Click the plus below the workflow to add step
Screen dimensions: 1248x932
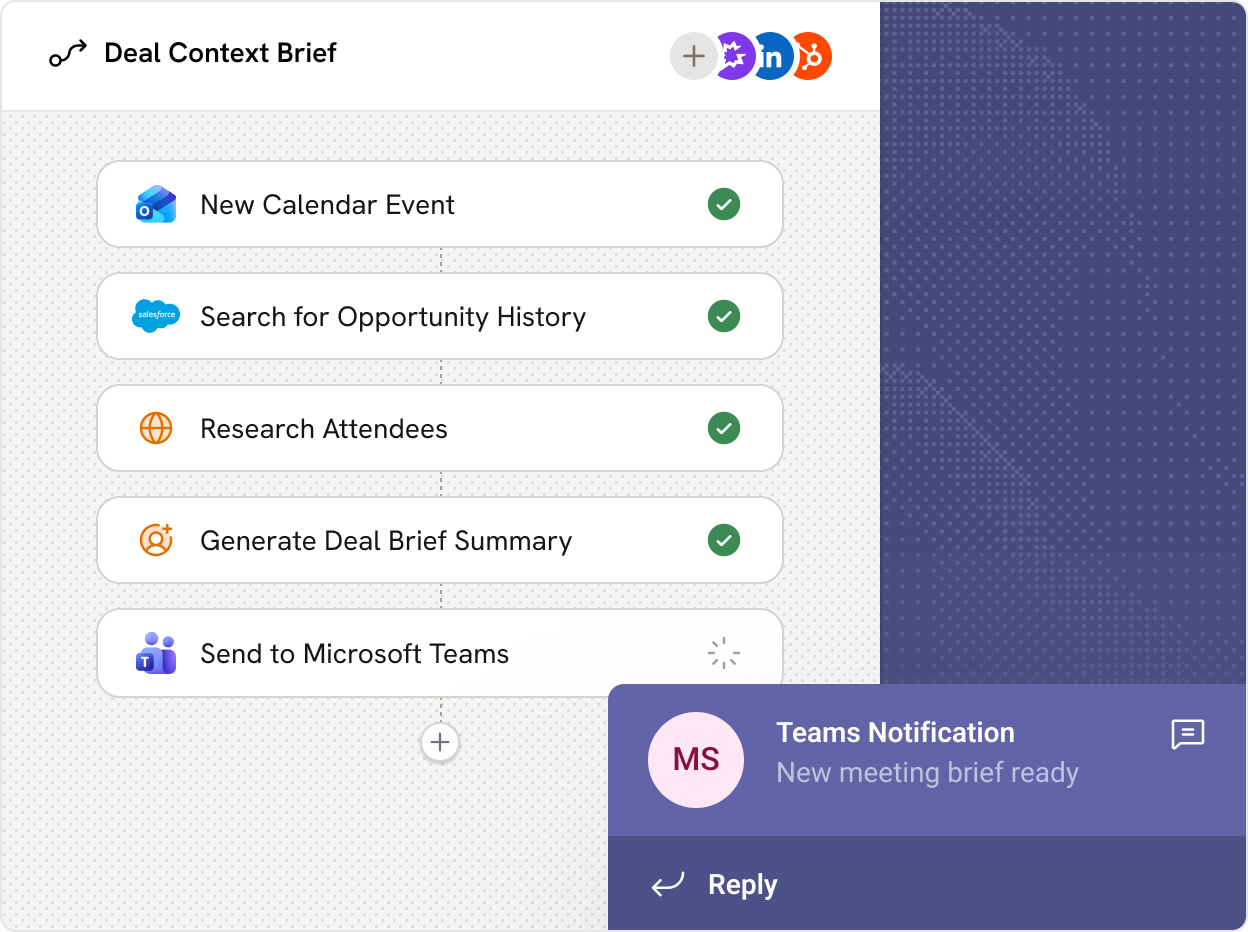(440, 742)
